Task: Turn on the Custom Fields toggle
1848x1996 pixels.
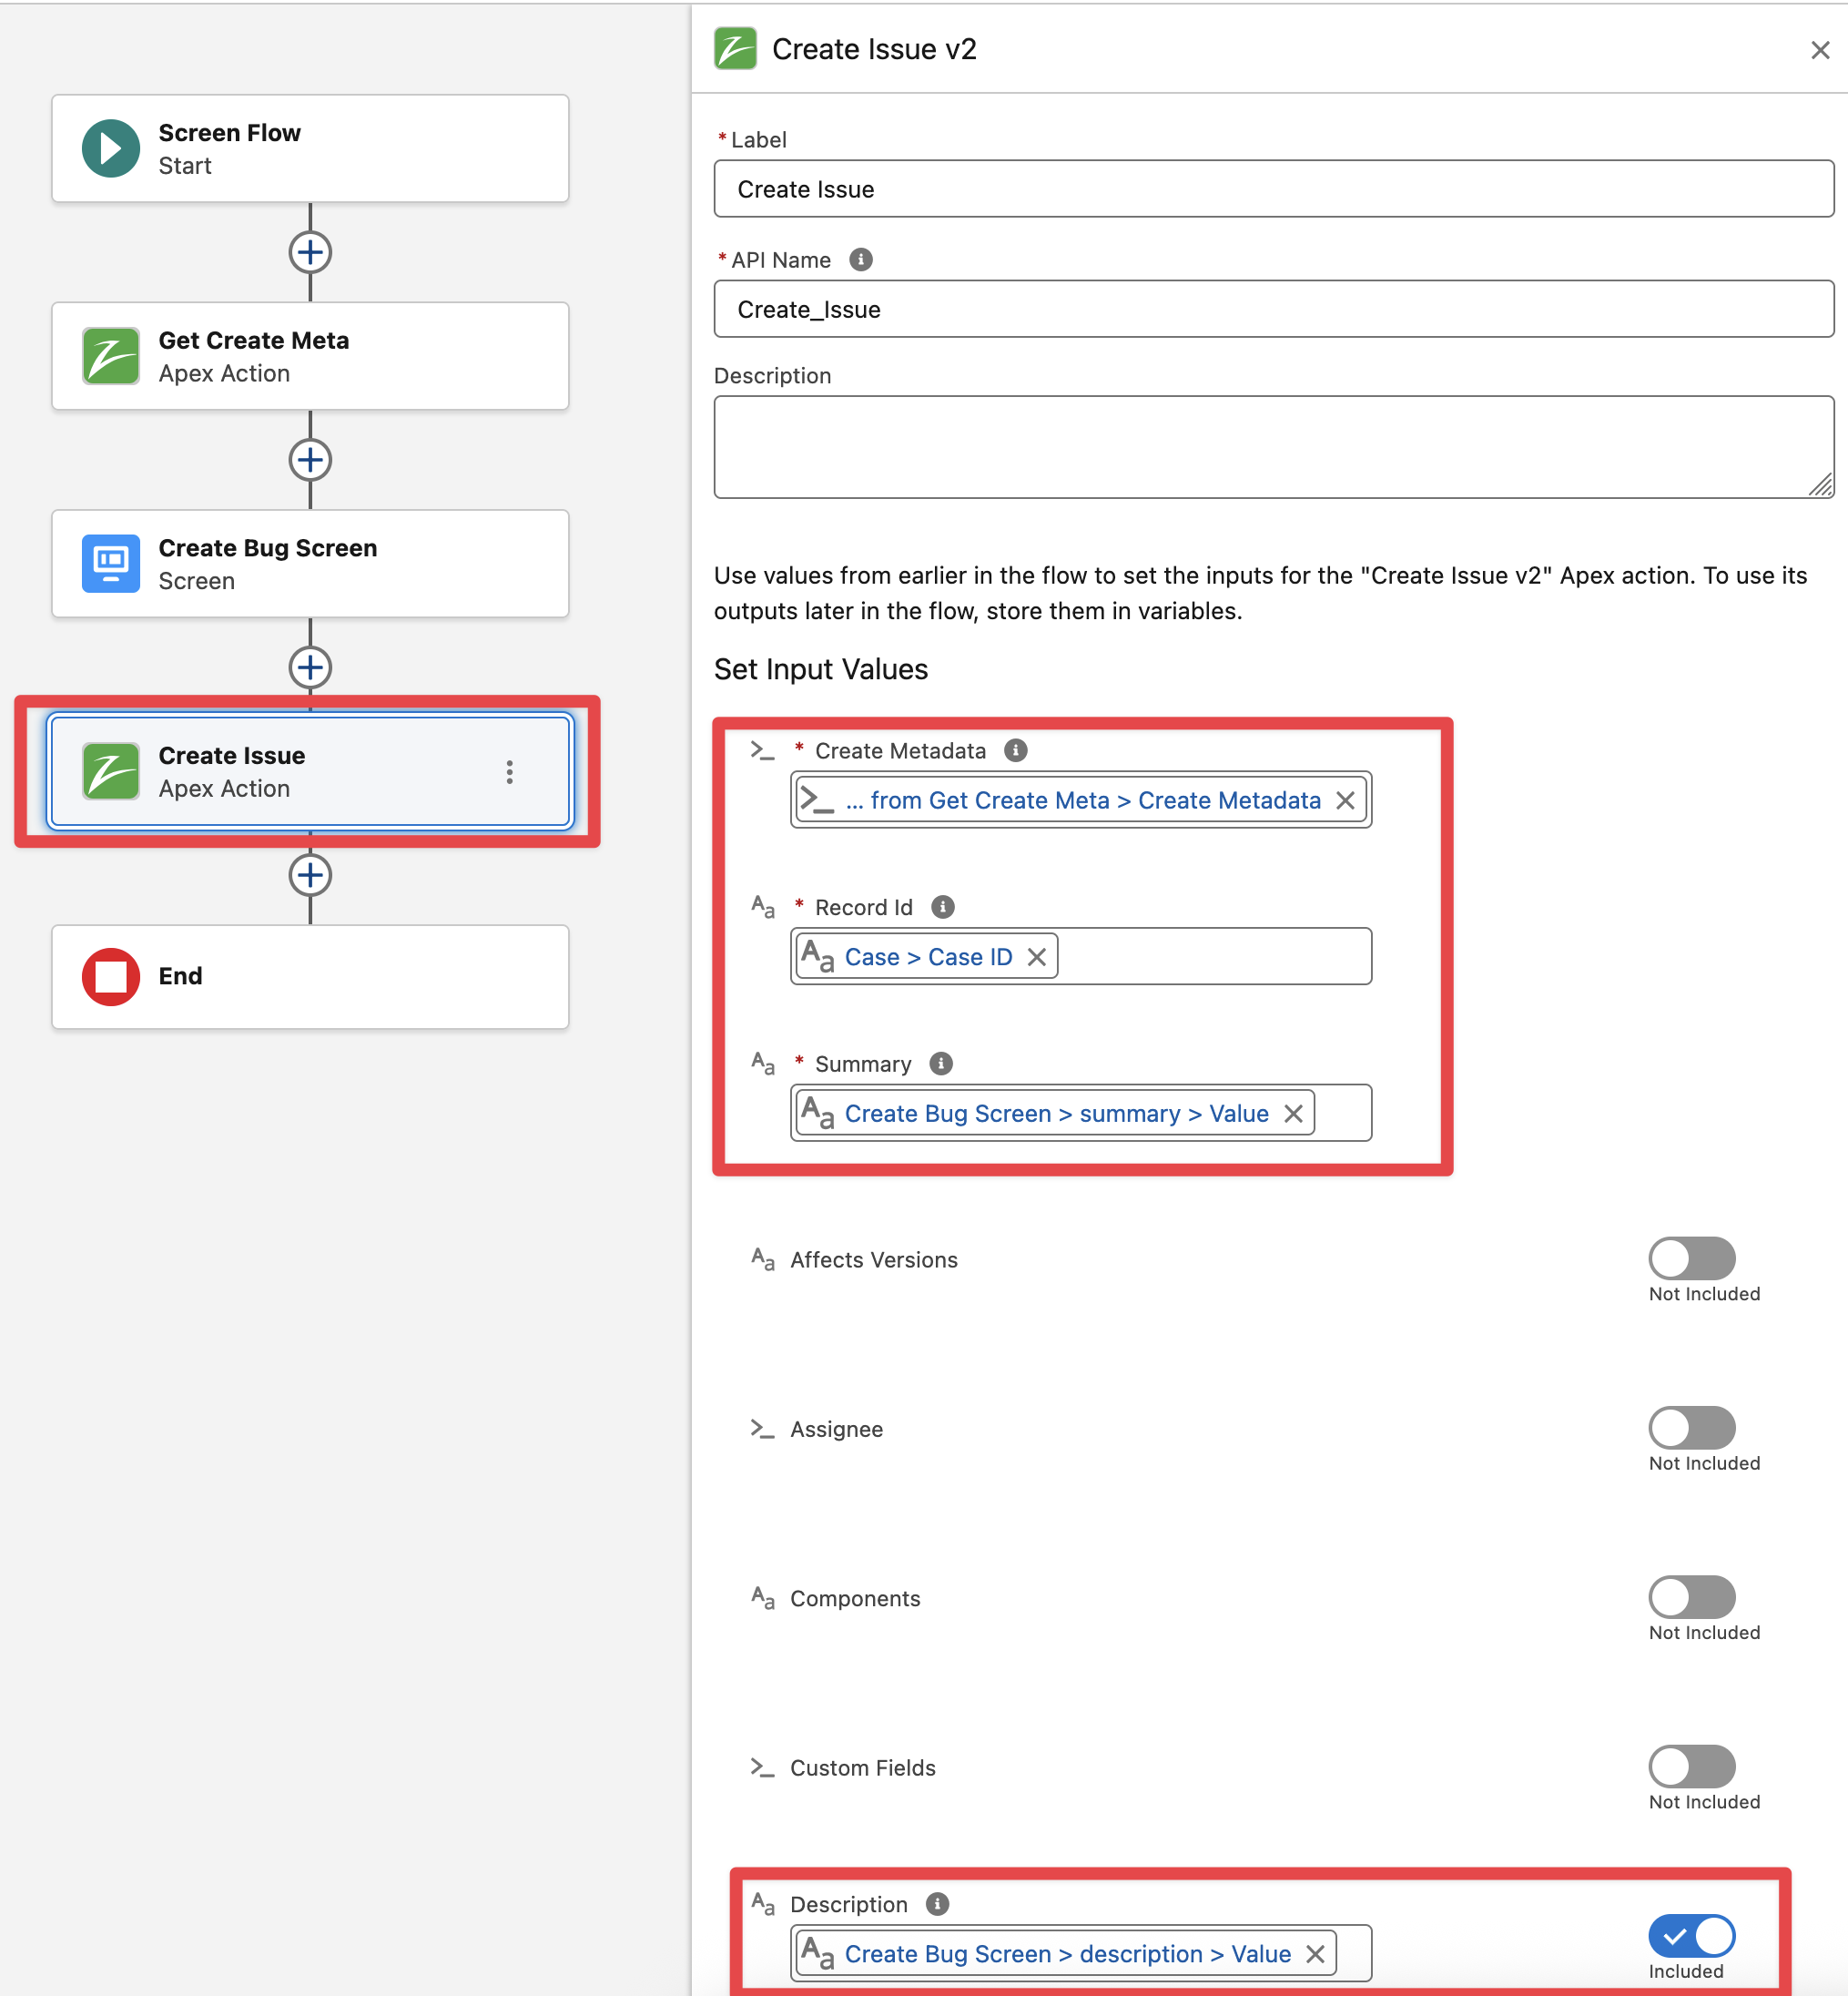Action: tap(1691, 1766)
